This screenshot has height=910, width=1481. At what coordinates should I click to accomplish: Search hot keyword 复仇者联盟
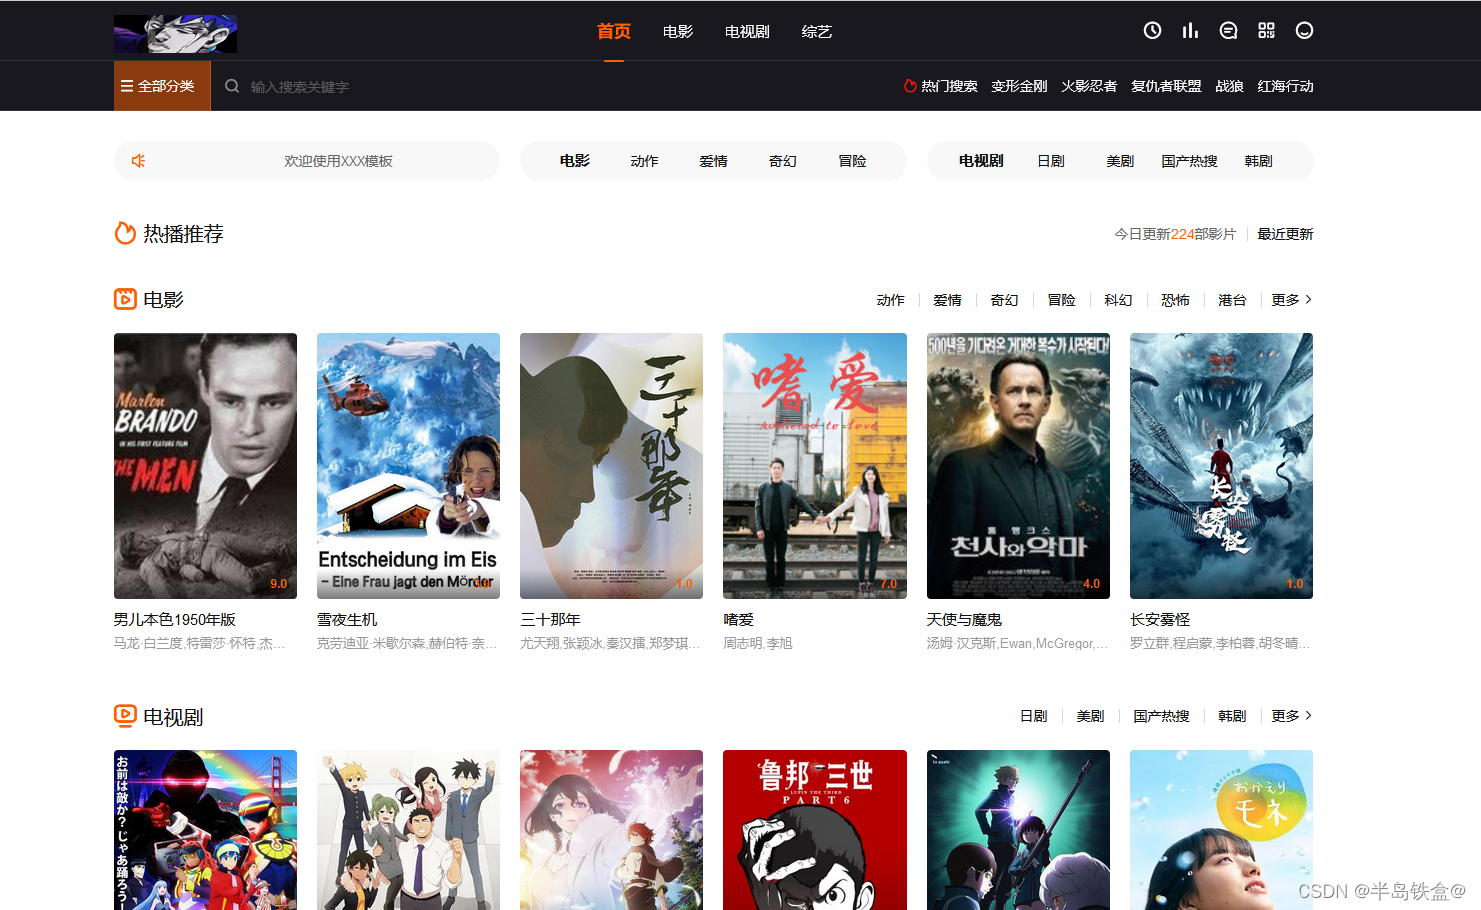(x=1166, y=86)
